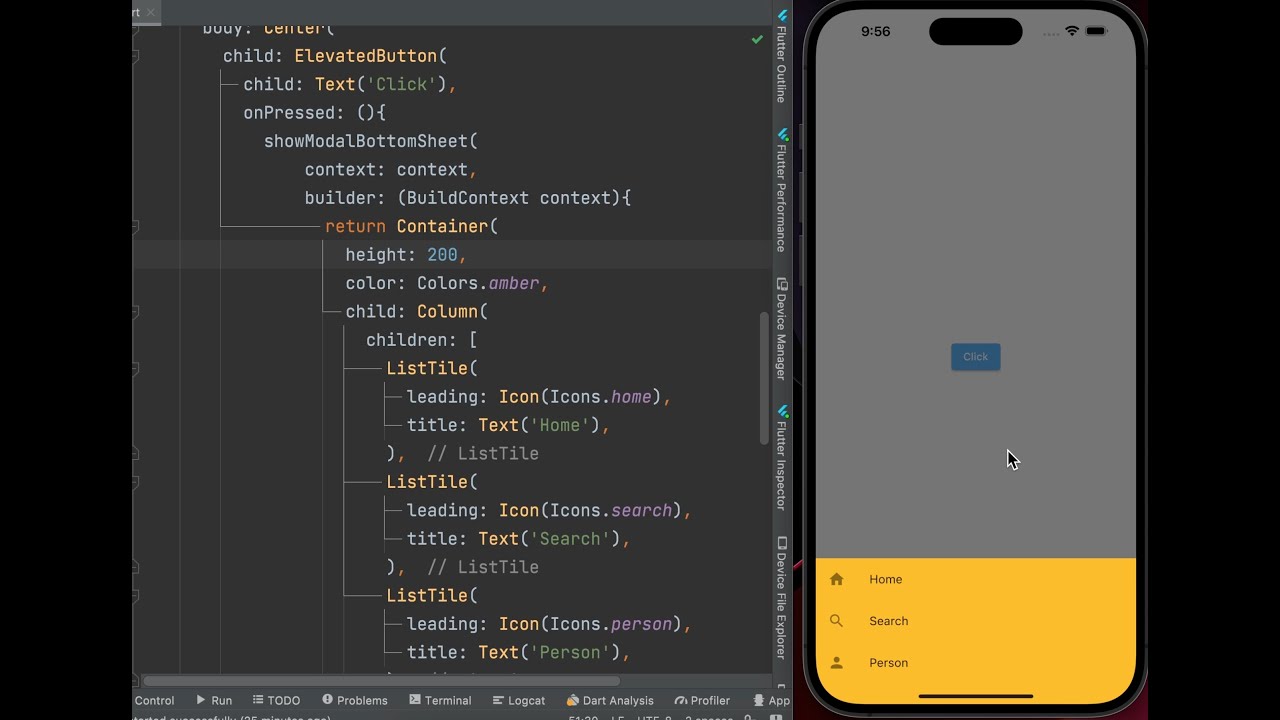Click child: Column in the code
1280x720 pixels.
tap(412, 312)
